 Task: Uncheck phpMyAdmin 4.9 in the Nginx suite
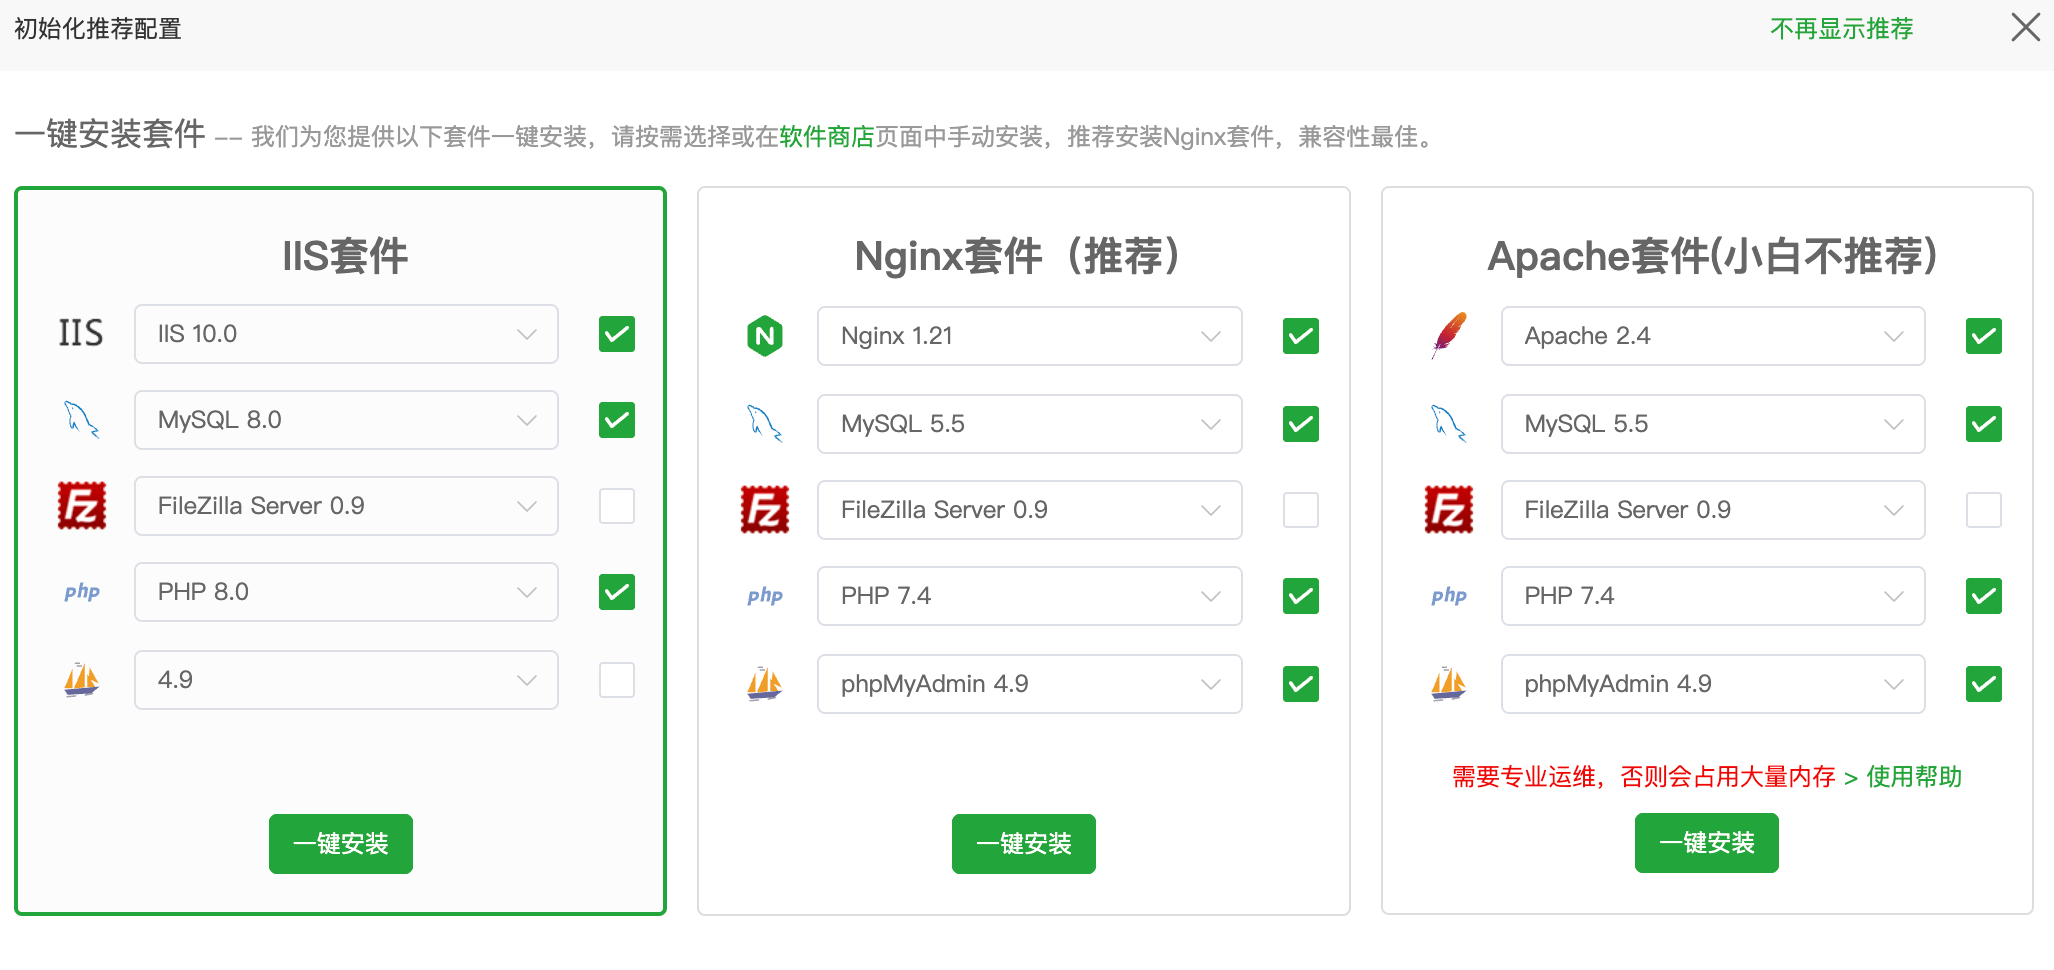click(1301, 684)
